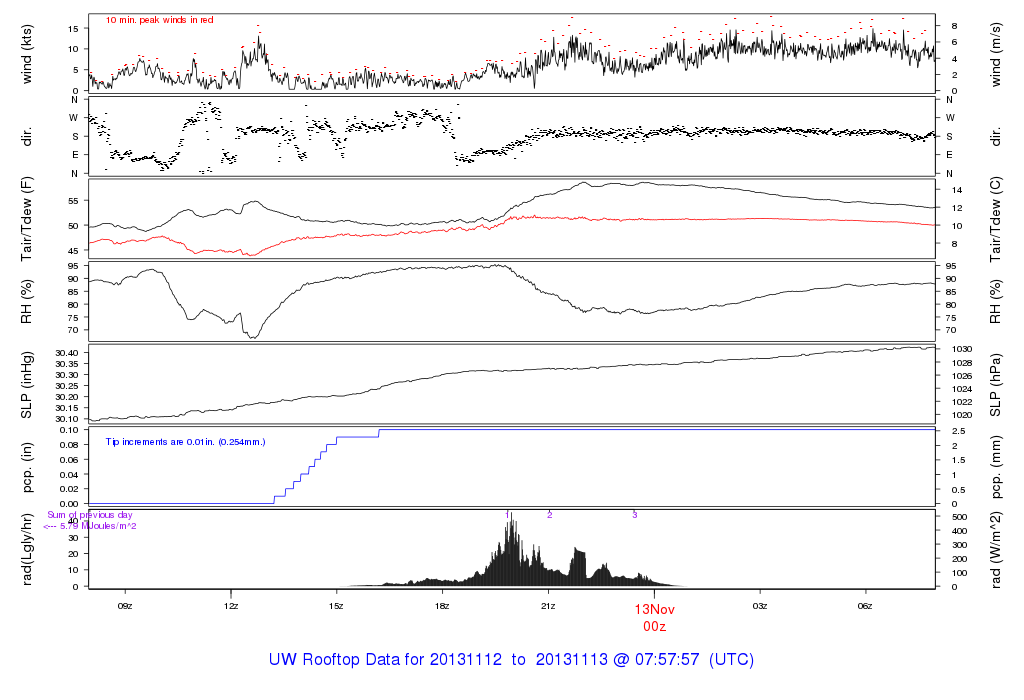
Task: Click the '30.40' tick on SLP axis
Action: pyautogui.click(x=67, y=353)
